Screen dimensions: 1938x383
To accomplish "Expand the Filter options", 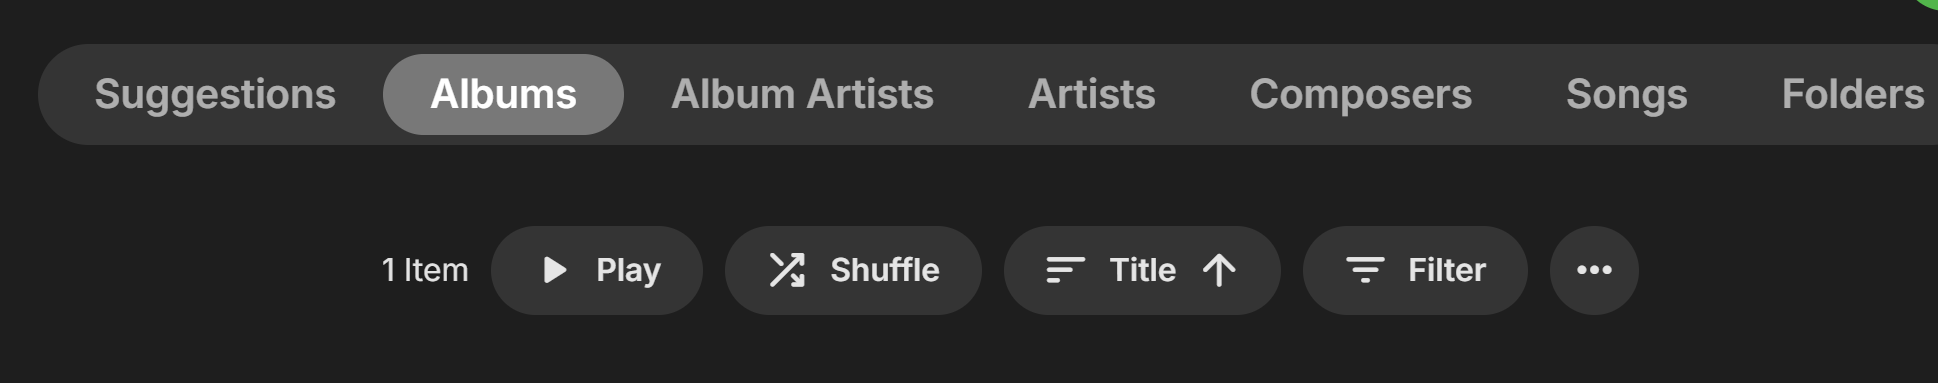I will (1415, 270).
